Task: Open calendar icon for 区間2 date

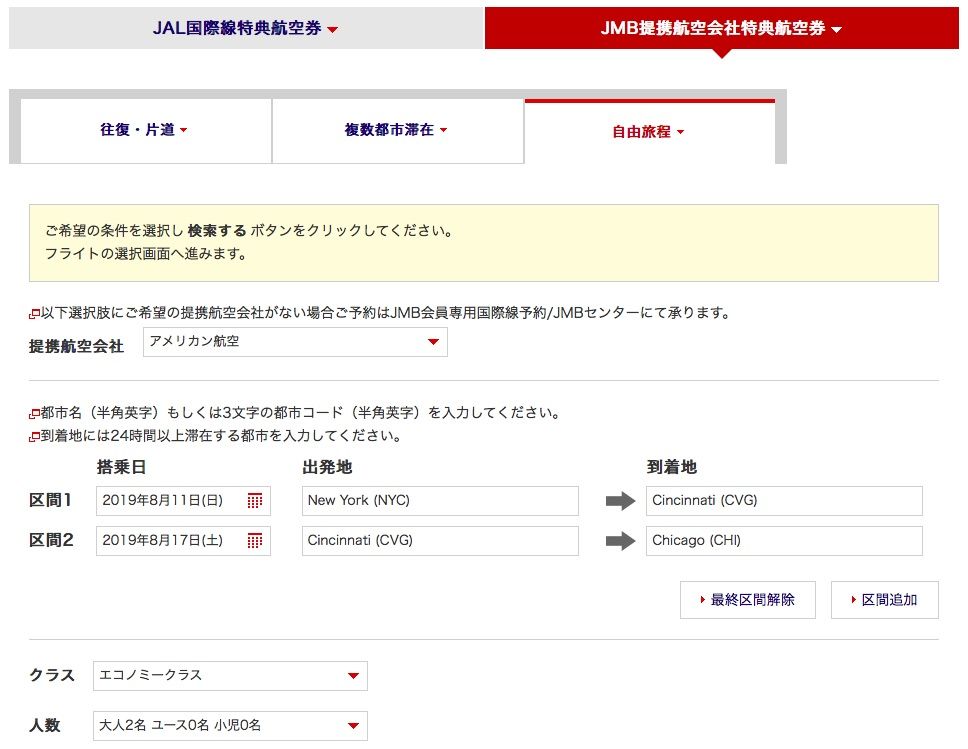Action: [x=254, y=541]
